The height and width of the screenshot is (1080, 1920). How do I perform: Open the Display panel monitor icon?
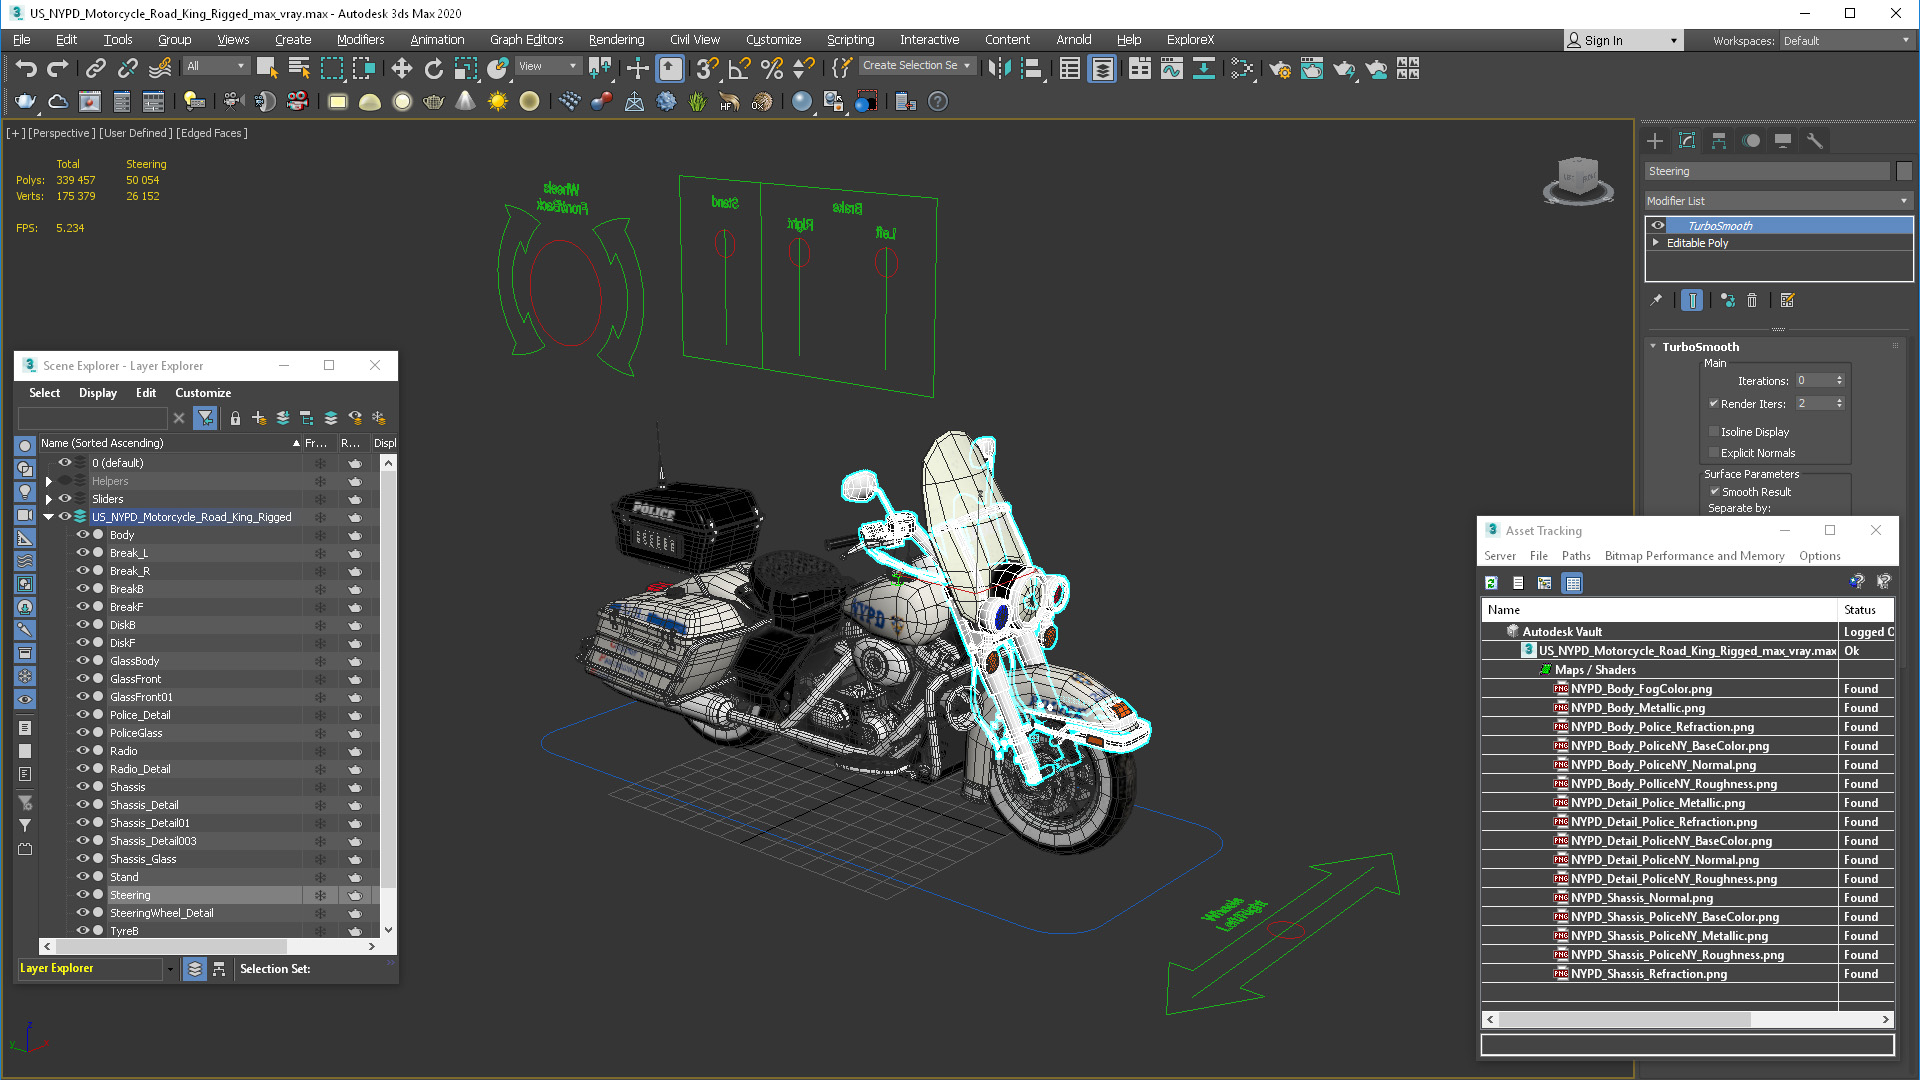(1783, 141)
